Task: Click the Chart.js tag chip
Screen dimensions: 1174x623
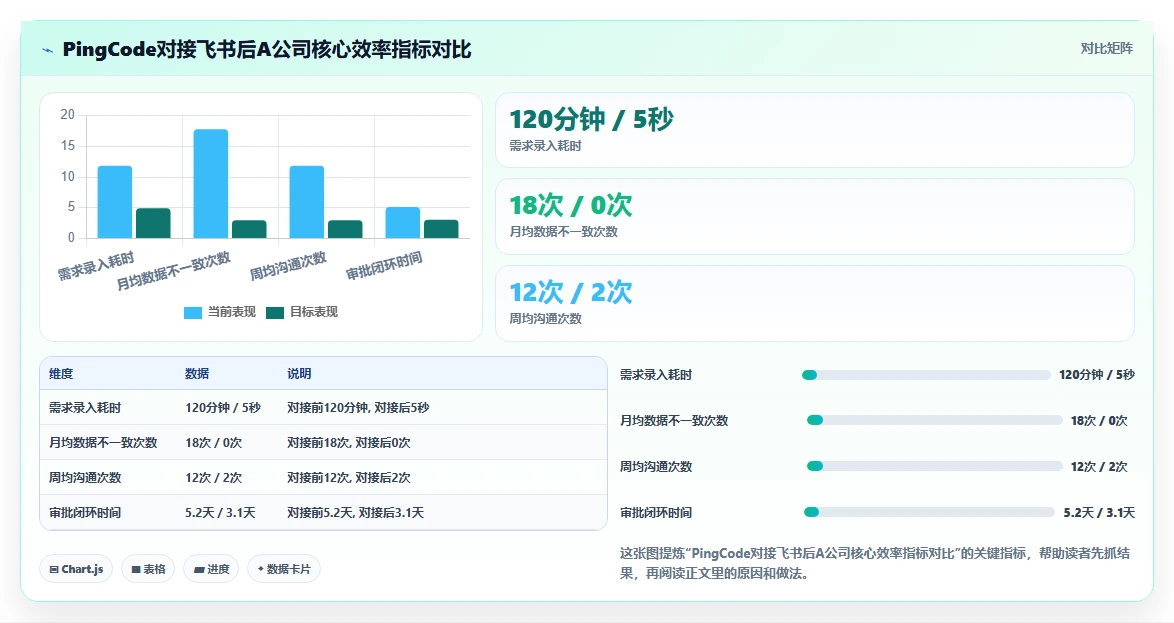Action: pyautogui.click(x=76, y=569)
